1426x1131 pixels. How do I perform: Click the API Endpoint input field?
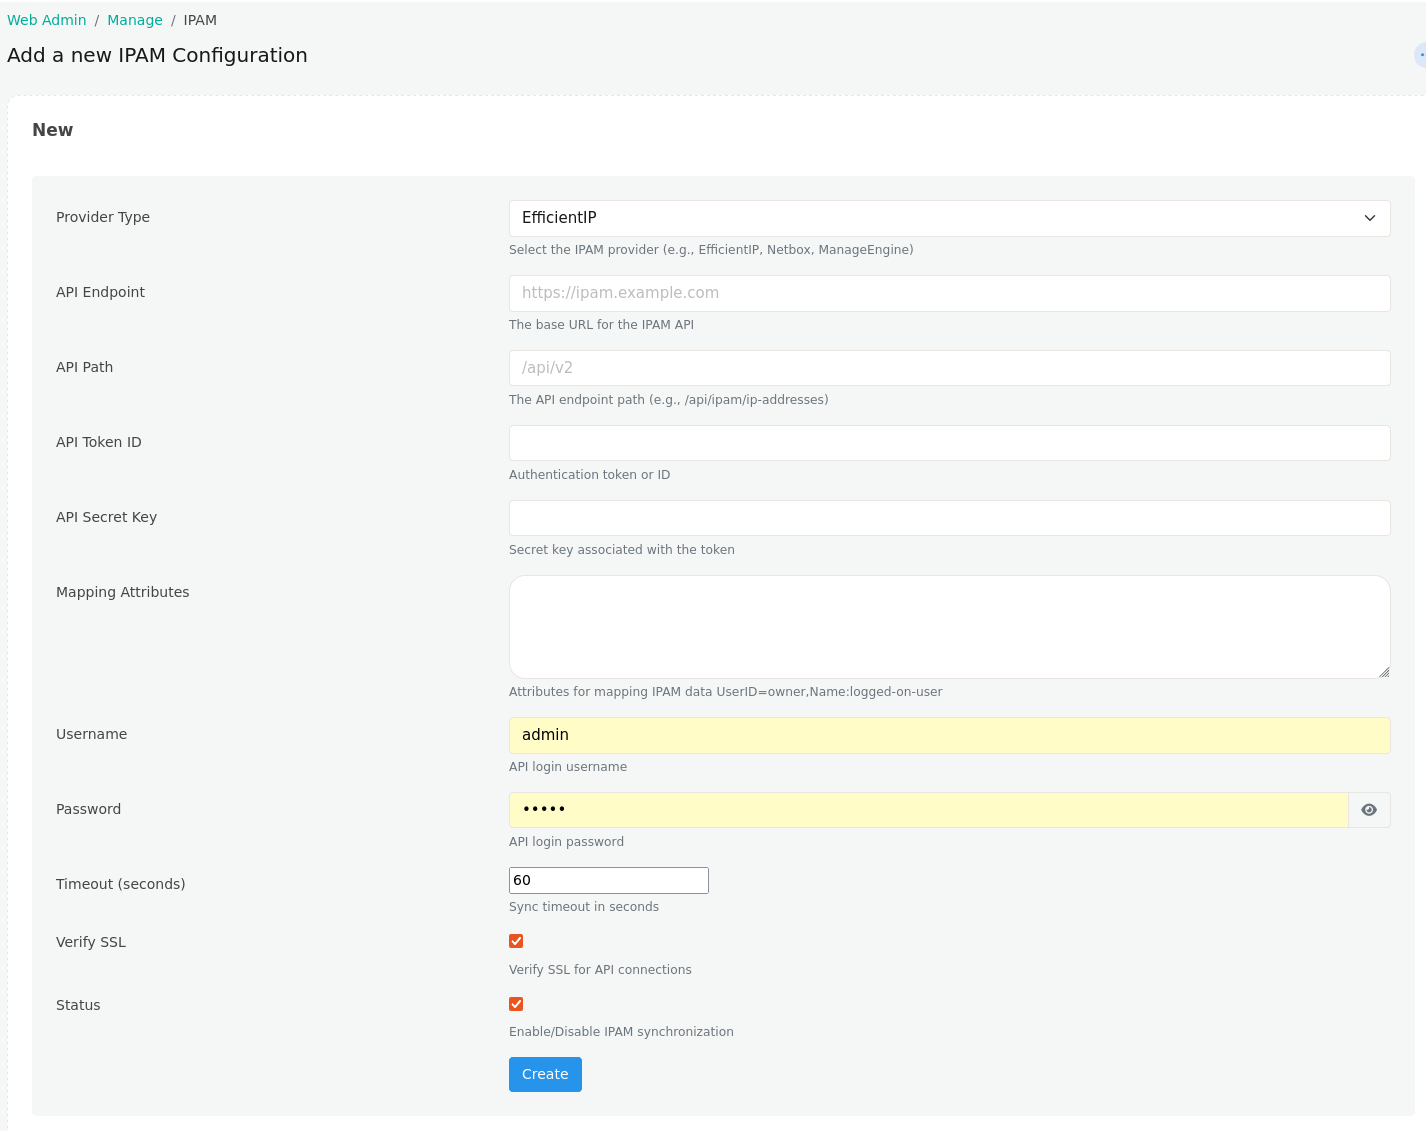[949, 293]
